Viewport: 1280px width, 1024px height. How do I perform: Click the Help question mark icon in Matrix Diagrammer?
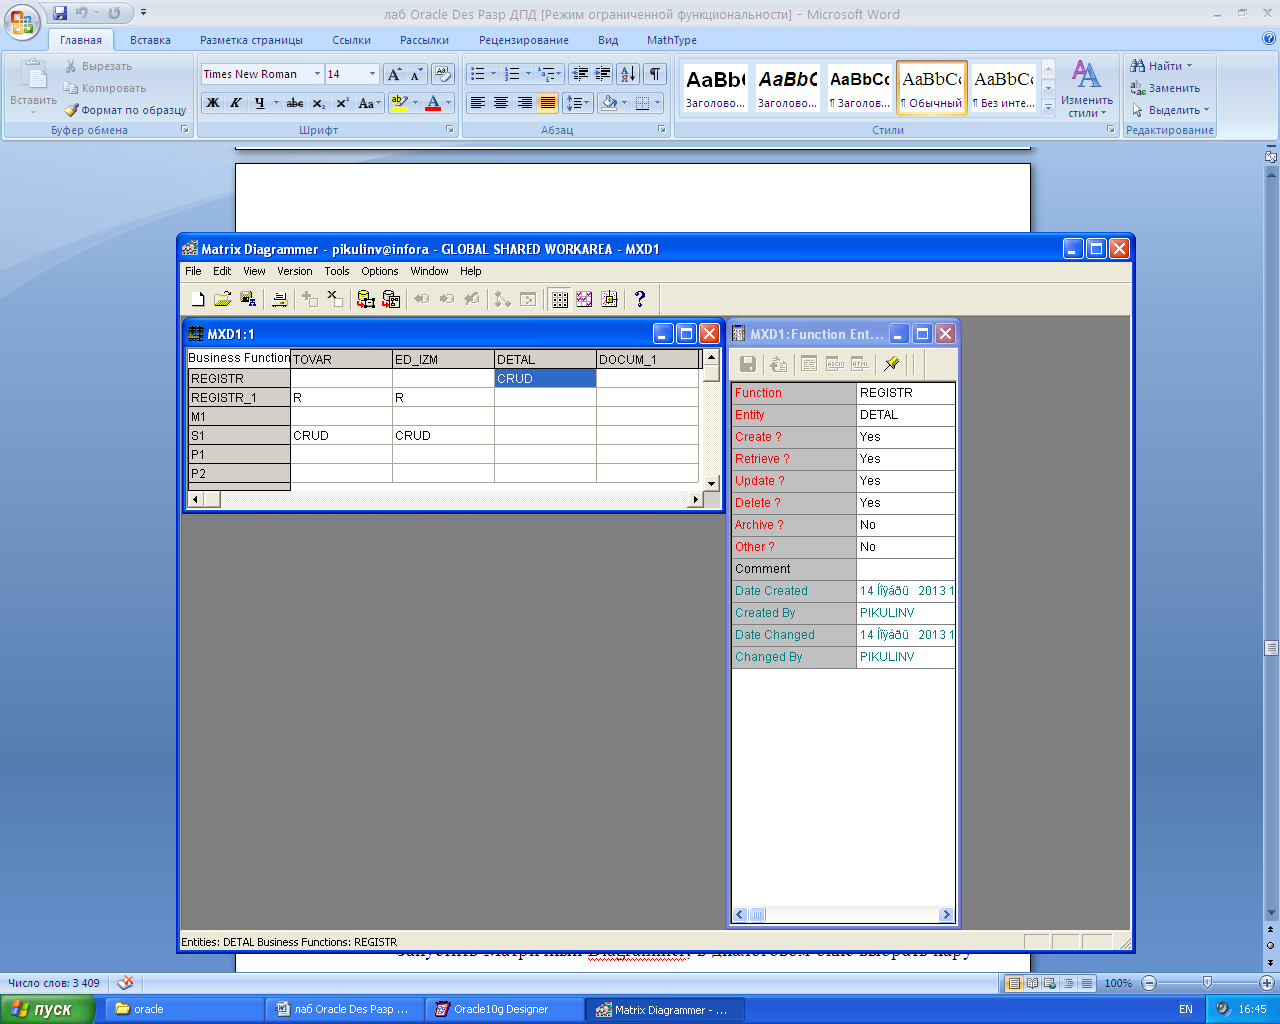640,299
